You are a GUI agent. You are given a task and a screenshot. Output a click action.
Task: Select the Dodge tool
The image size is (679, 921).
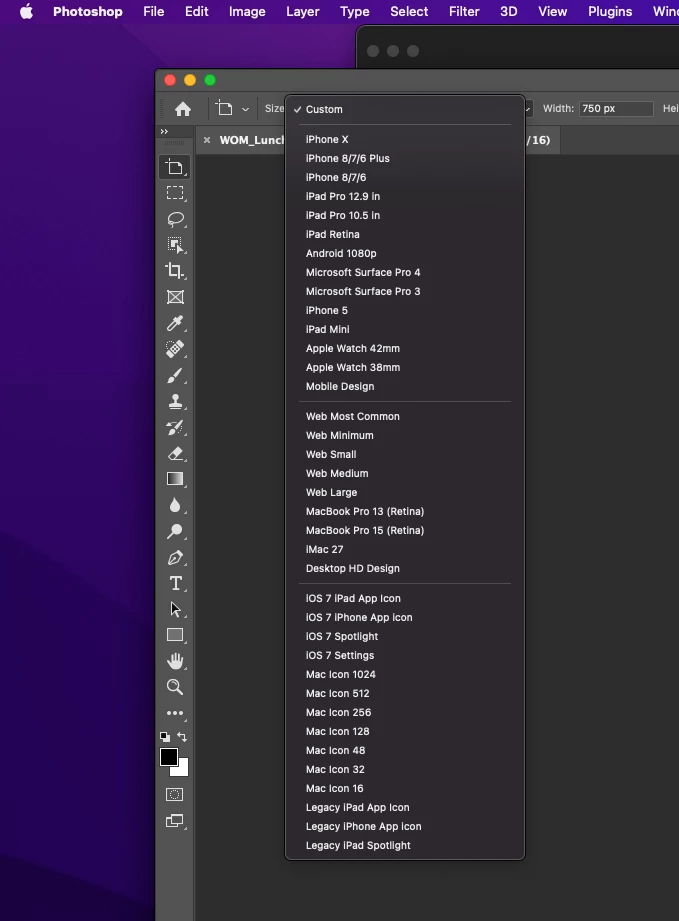174,531
